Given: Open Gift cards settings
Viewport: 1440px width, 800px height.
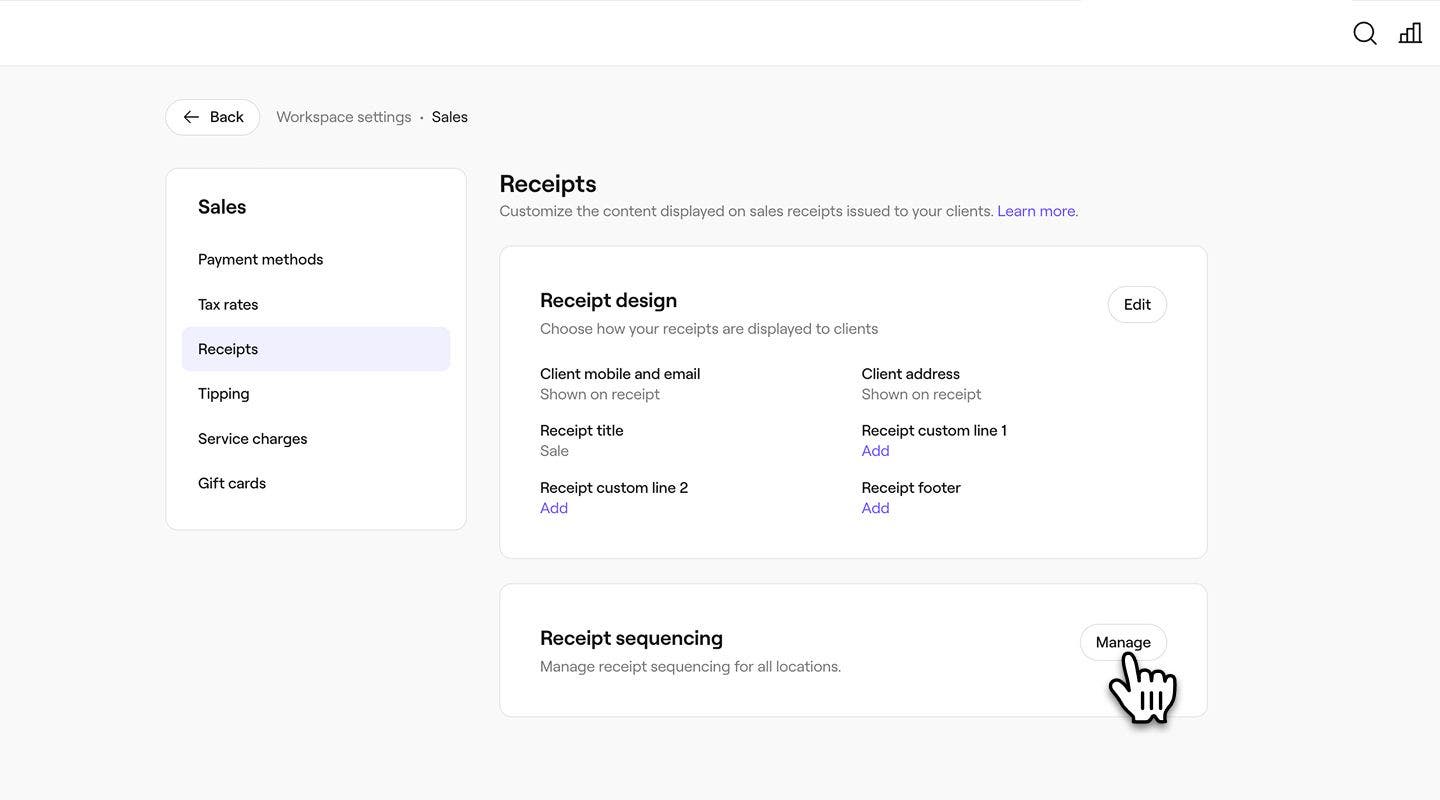Looking at the screenshot, I should 232,484.
